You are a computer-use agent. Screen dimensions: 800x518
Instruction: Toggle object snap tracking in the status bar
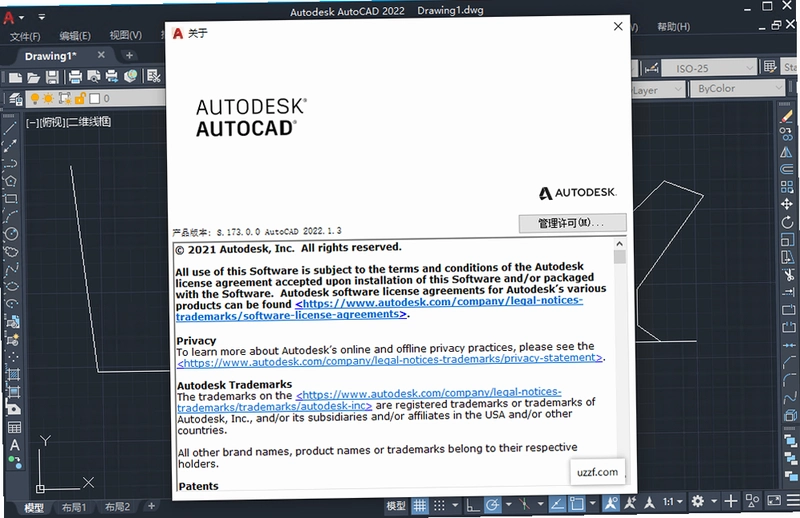pyautogui.click(x=557, y=504)
